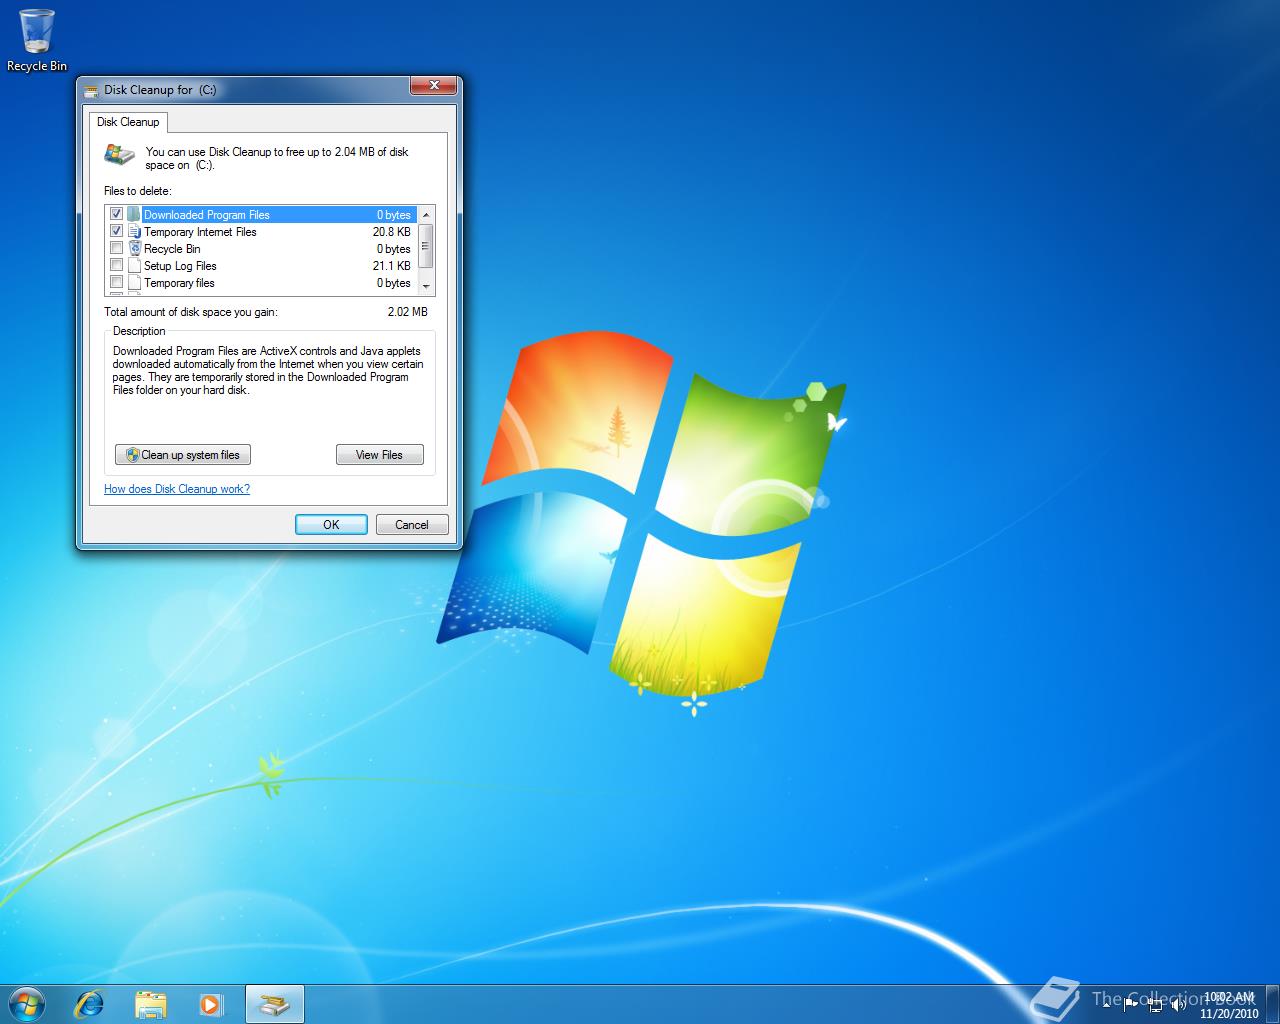Click the Action Center flag icon

tap(1132, 1004)
